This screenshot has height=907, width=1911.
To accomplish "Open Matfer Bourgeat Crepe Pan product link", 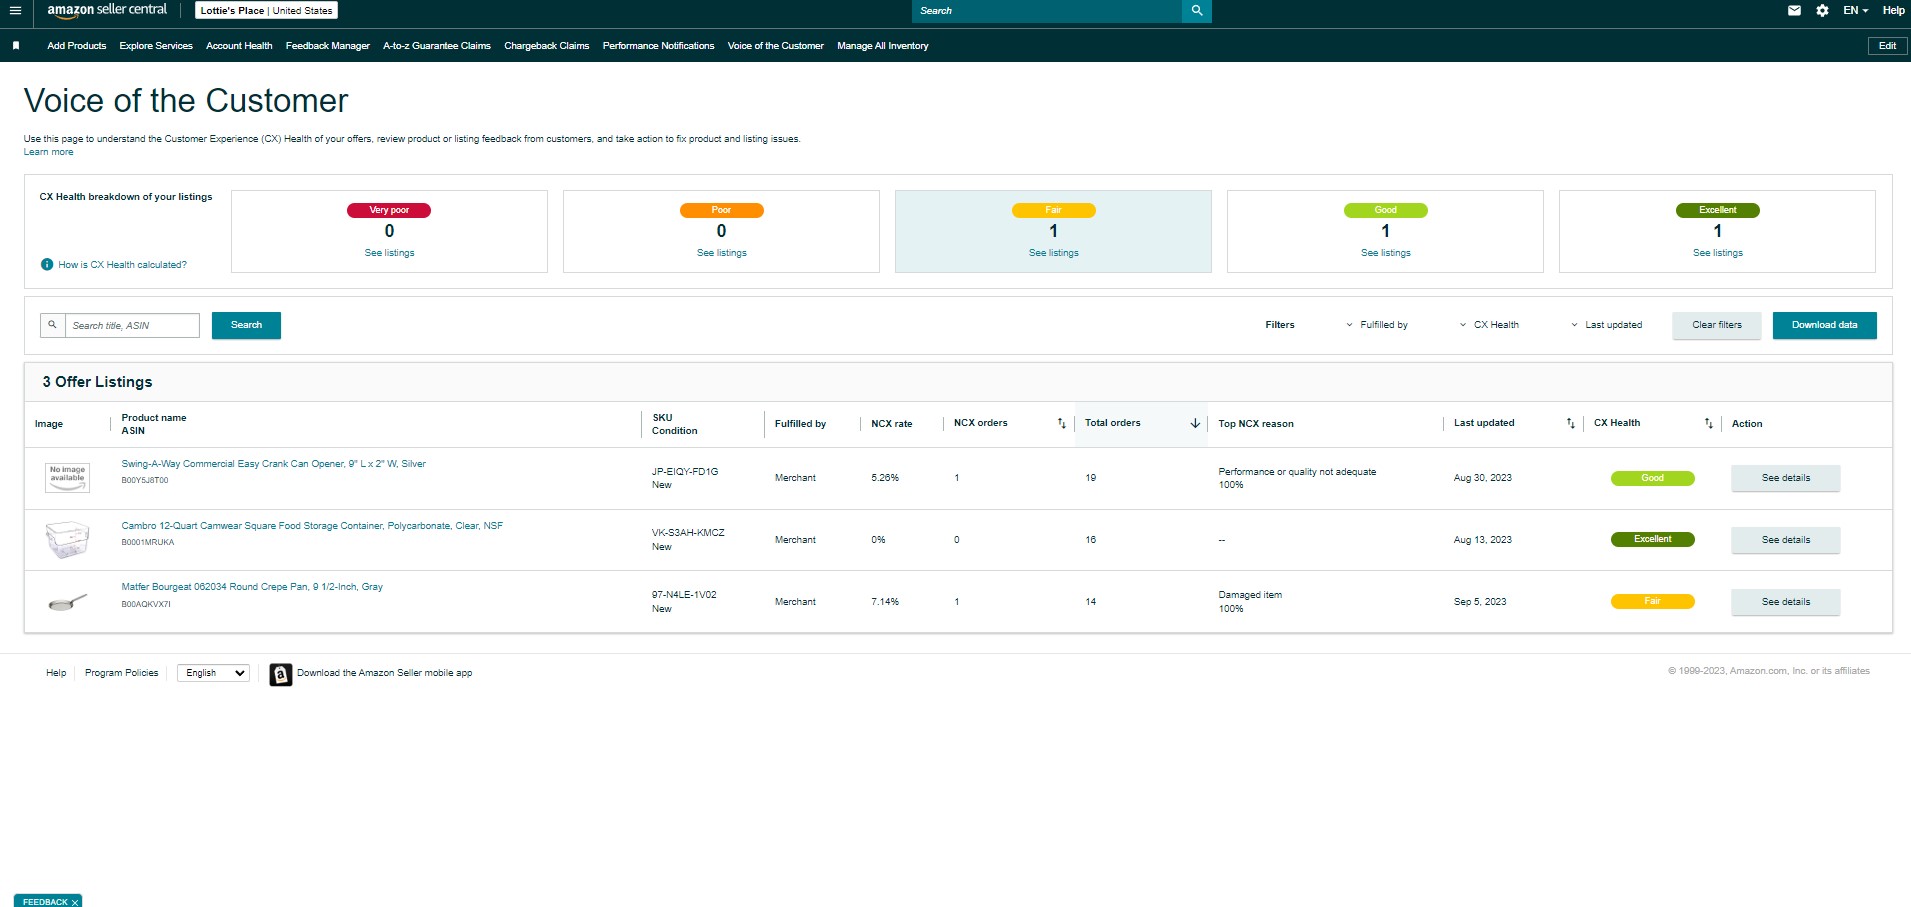I will pos(252,587).
